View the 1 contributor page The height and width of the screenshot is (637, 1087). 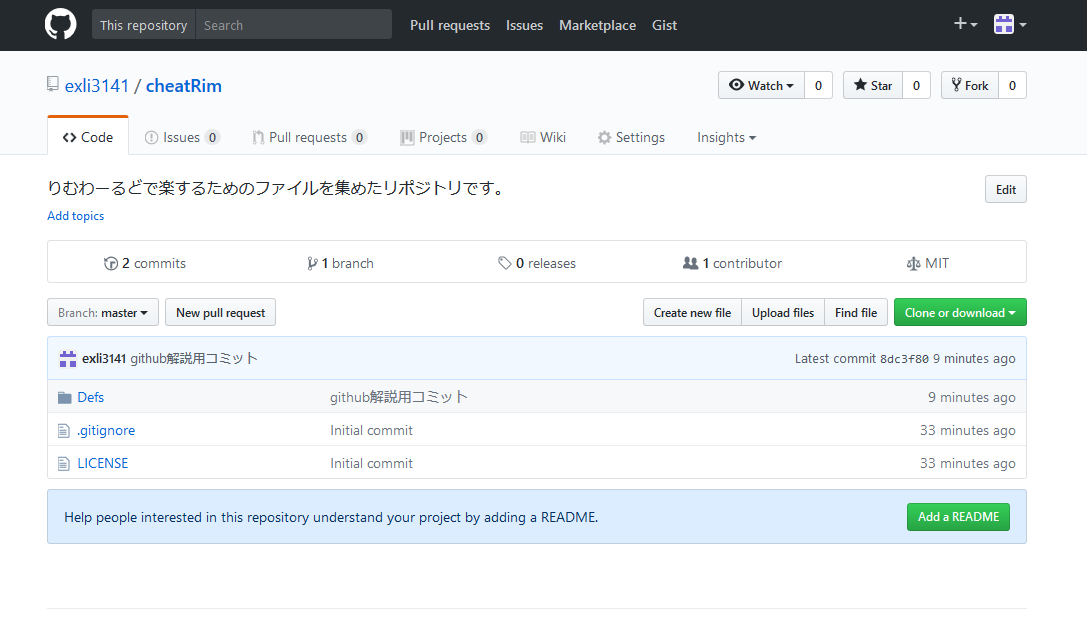[733, 263]
